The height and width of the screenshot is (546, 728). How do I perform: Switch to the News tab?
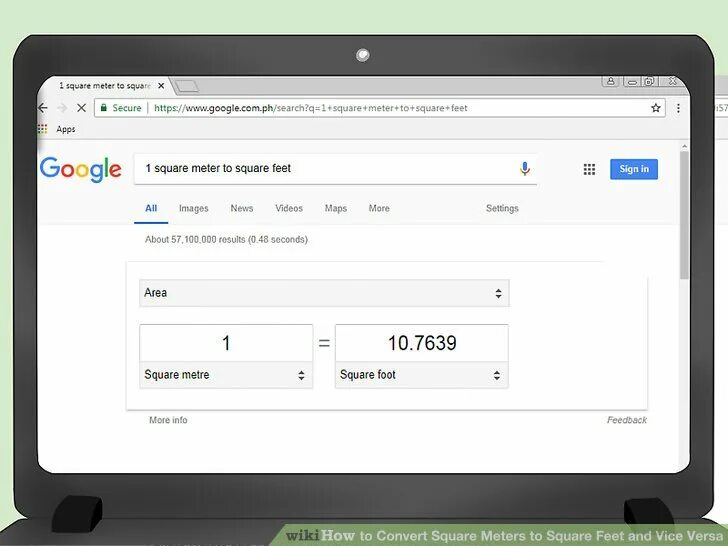[242, 208]
